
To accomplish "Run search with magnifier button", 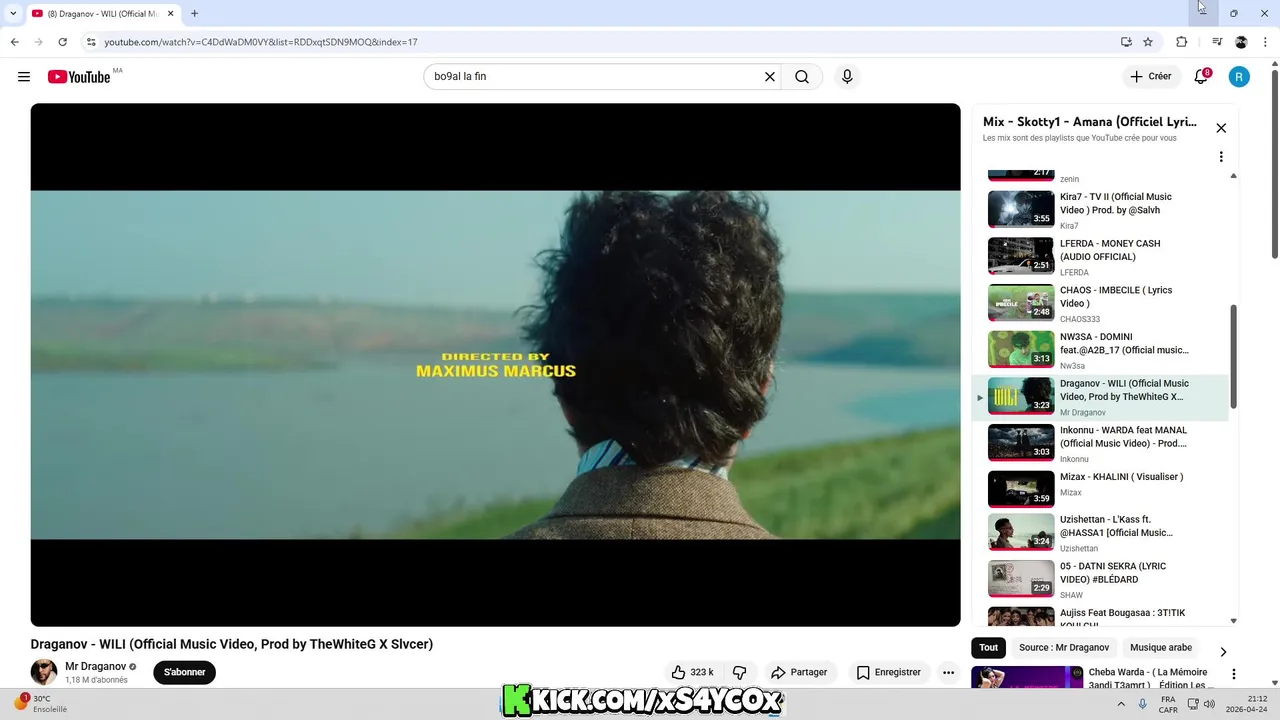I will pyautogui.click(x=802, y=77).
